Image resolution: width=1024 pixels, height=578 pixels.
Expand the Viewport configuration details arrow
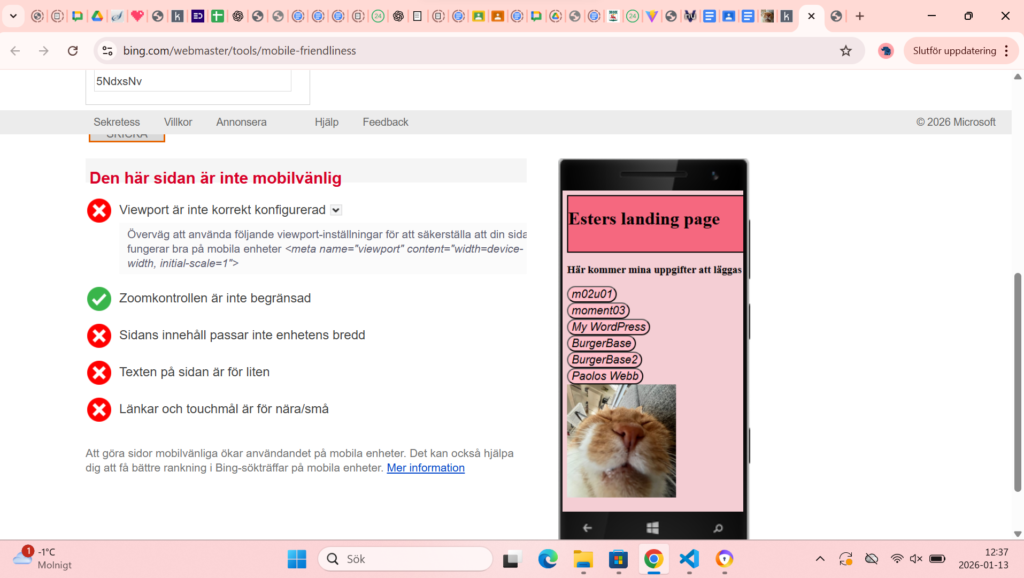[336, 210]
